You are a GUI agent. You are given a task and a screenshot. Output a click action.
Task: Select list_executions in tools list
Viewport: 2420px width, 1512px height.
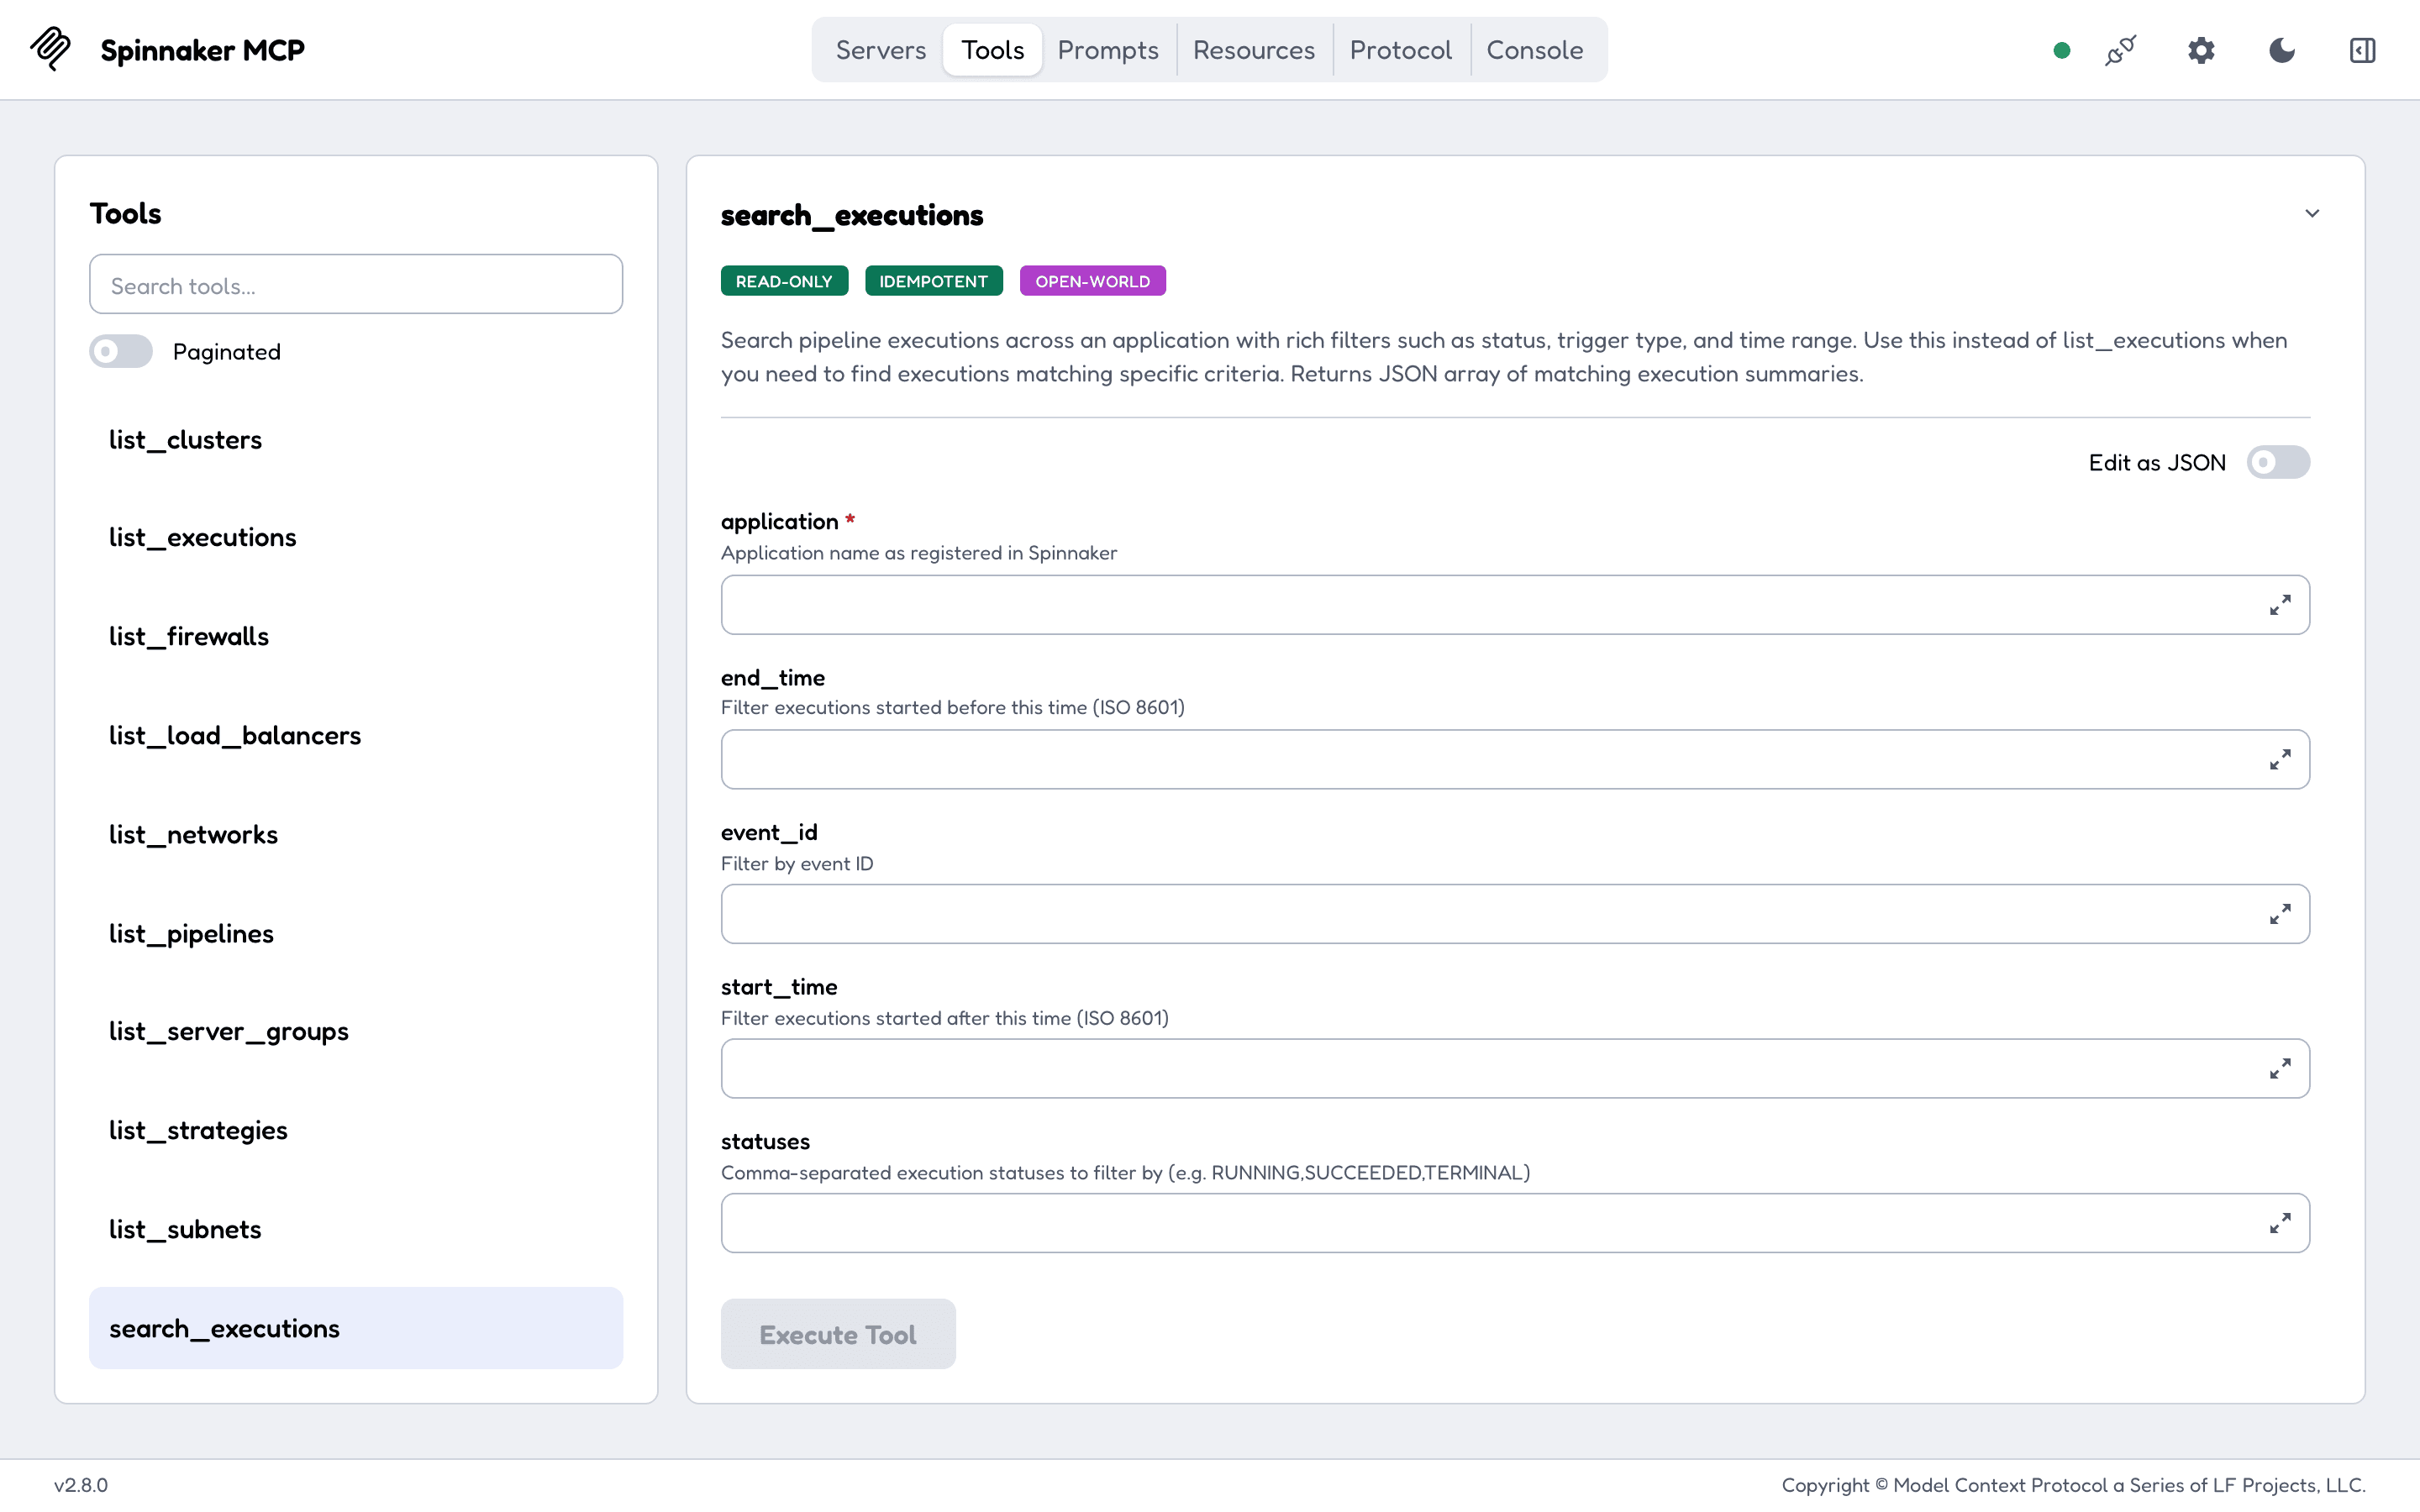click(356, 538)
